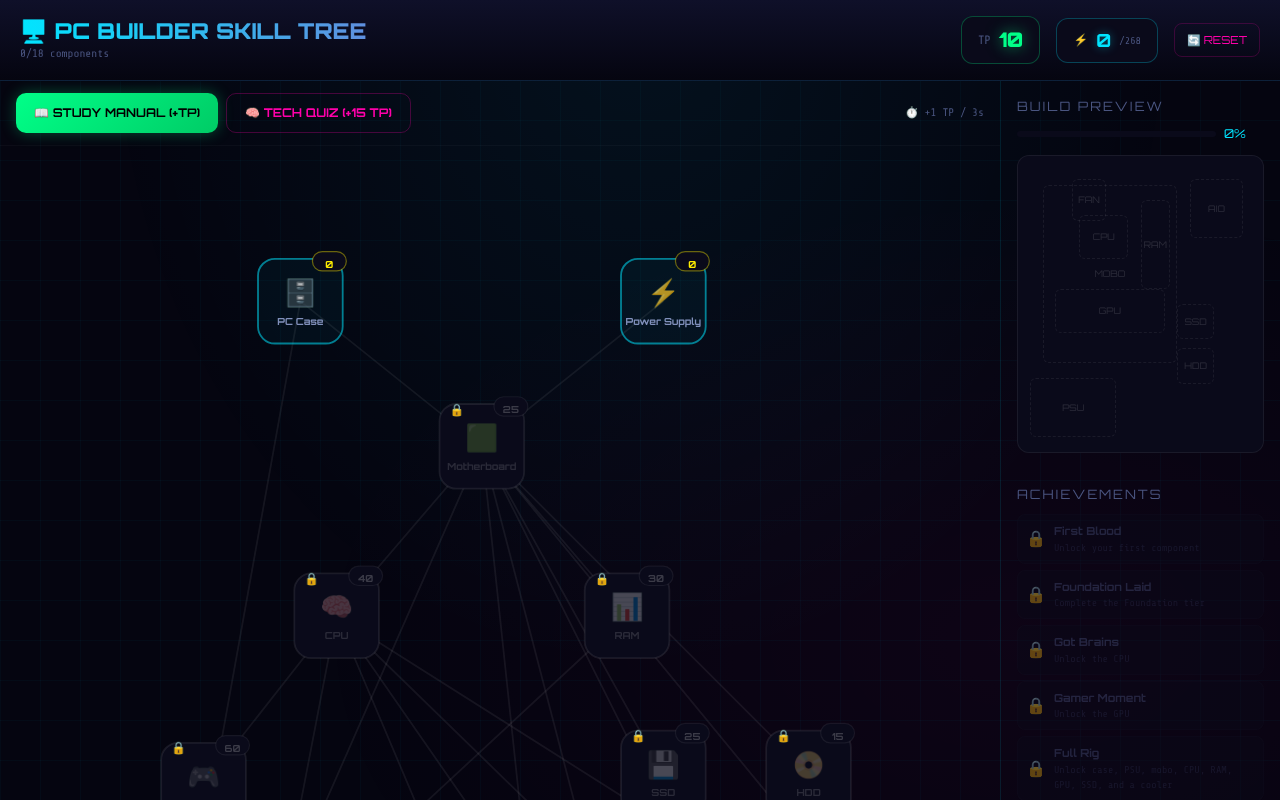Screen dimensions: 1280x800
Task: Click the PSU slot in Build Preview
Action: pos(1072,407)
